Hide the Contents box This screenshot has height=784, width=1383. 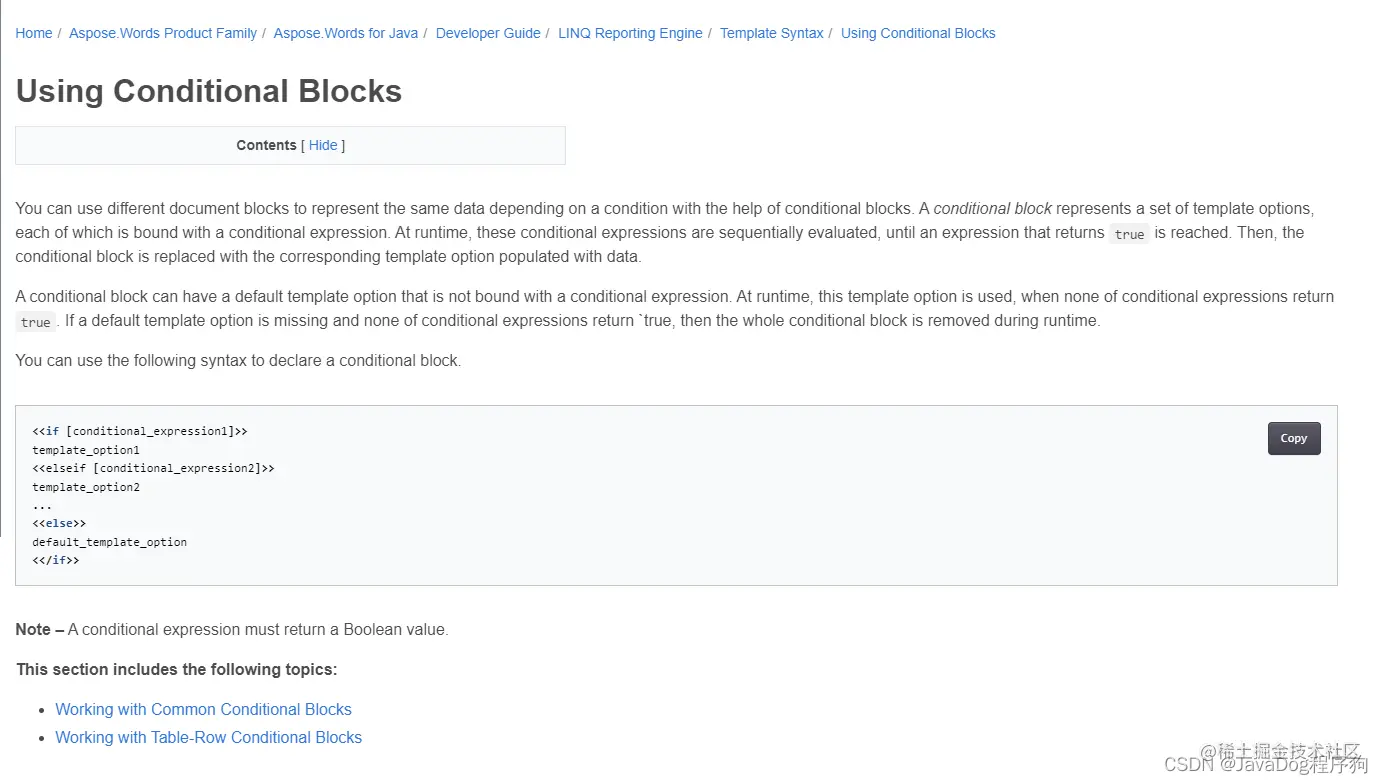pyautogui.click(x=323, y=145)
